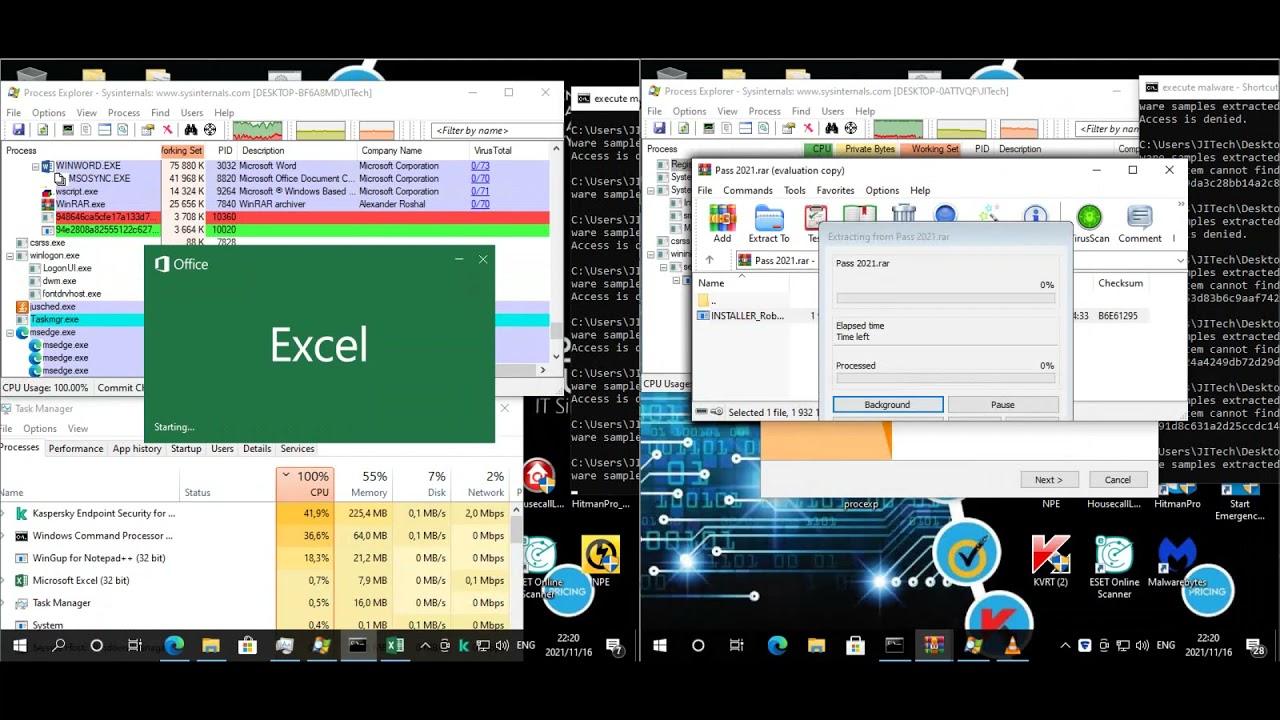Click crosshair target icon in left Process Explorer

click(210, 130)
